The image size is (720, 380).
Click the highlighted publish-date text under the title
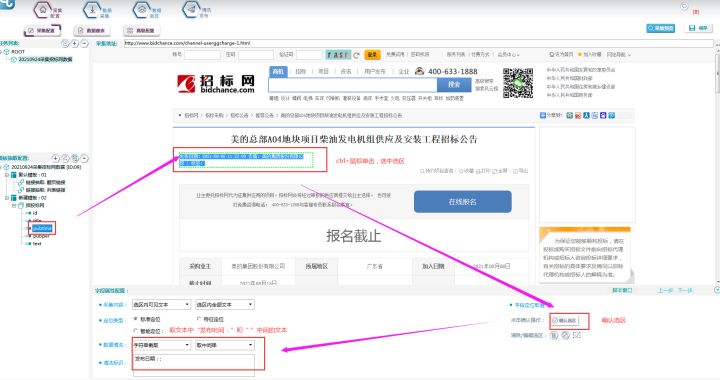pyautogui.click(x=242, y=159)
